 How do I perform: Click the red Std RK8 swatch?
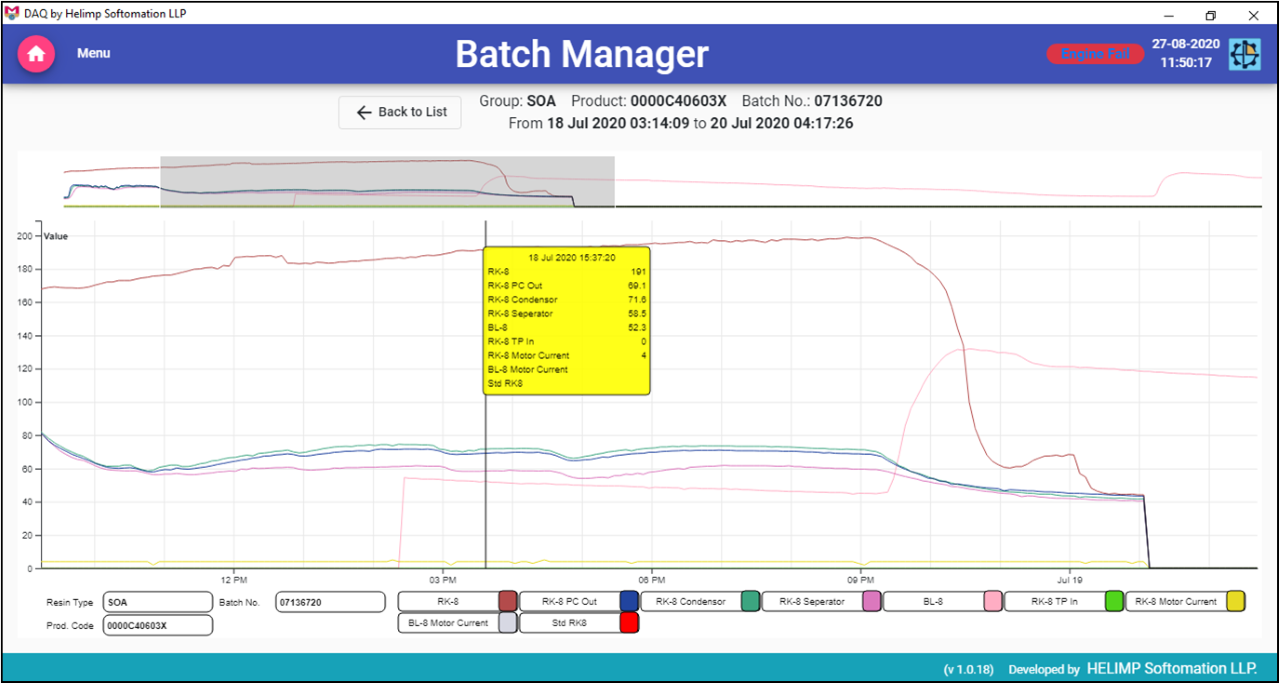tap(629, 623)
